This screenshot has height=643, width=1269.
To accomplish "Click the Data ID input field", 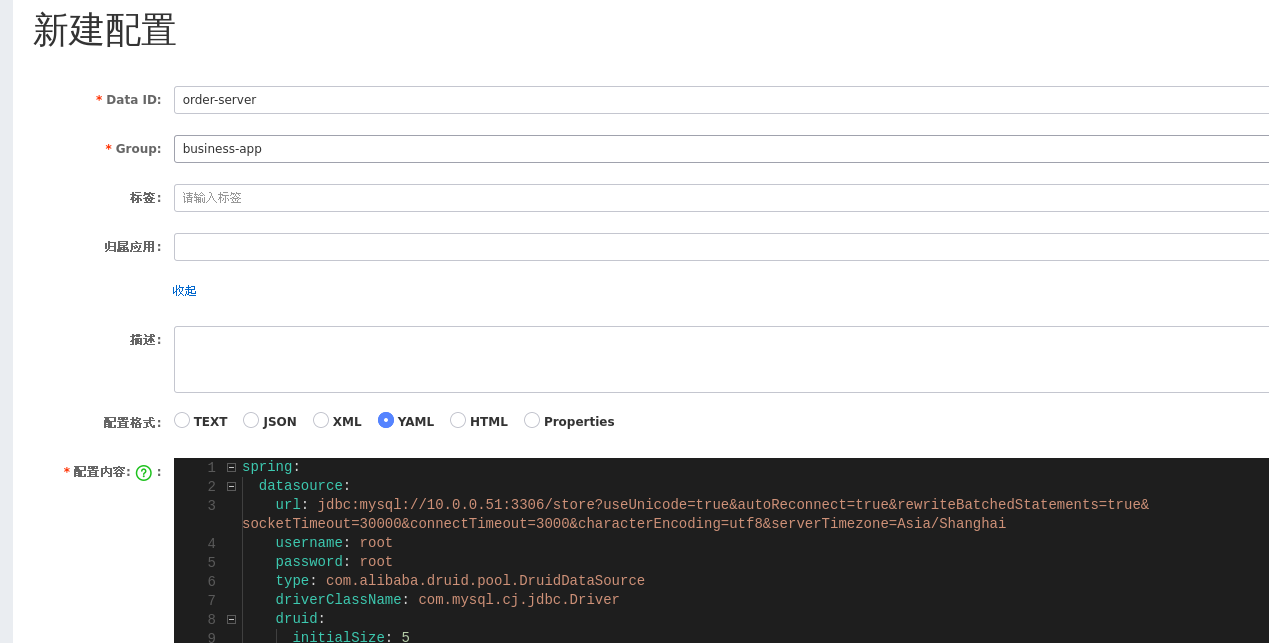I will point(720,100).
